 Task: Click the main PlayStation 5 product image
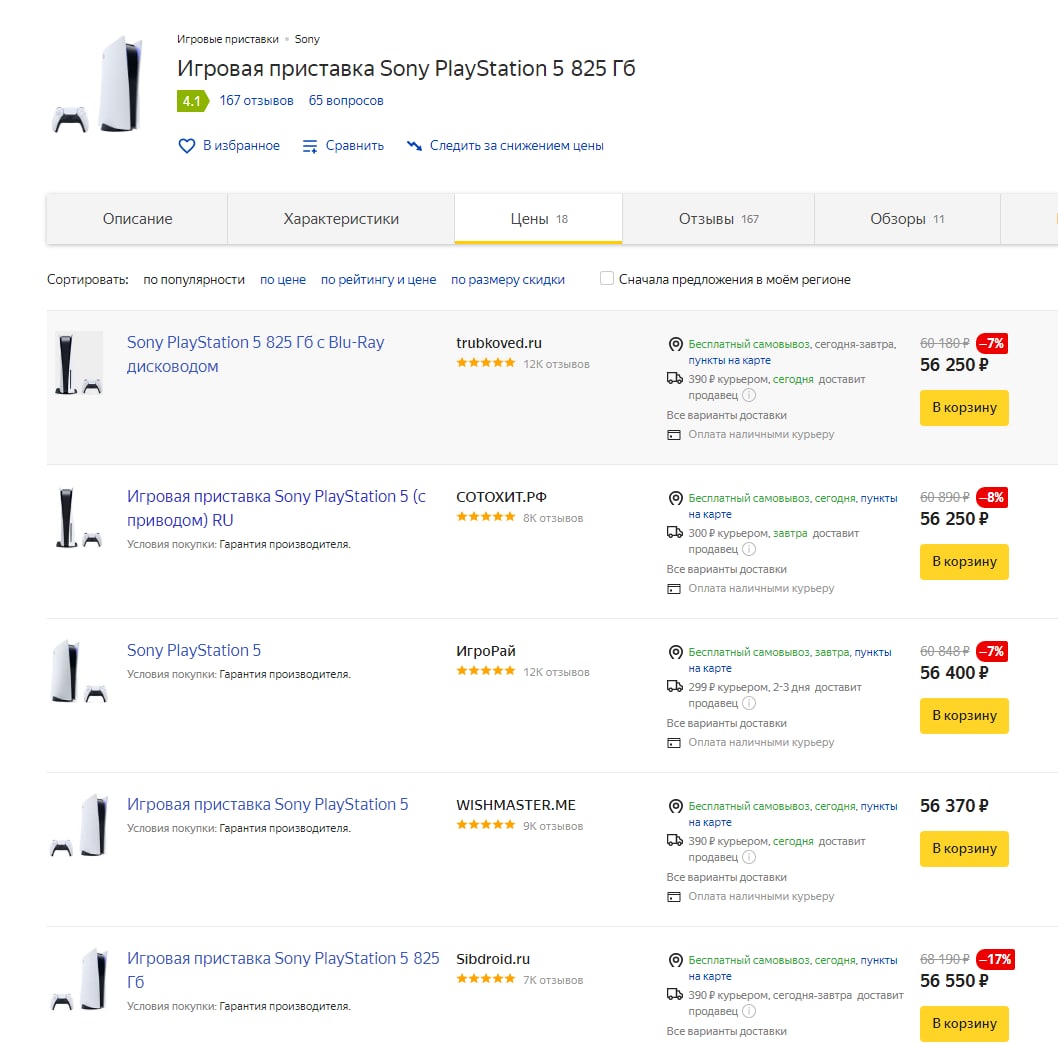coord(99,84)
